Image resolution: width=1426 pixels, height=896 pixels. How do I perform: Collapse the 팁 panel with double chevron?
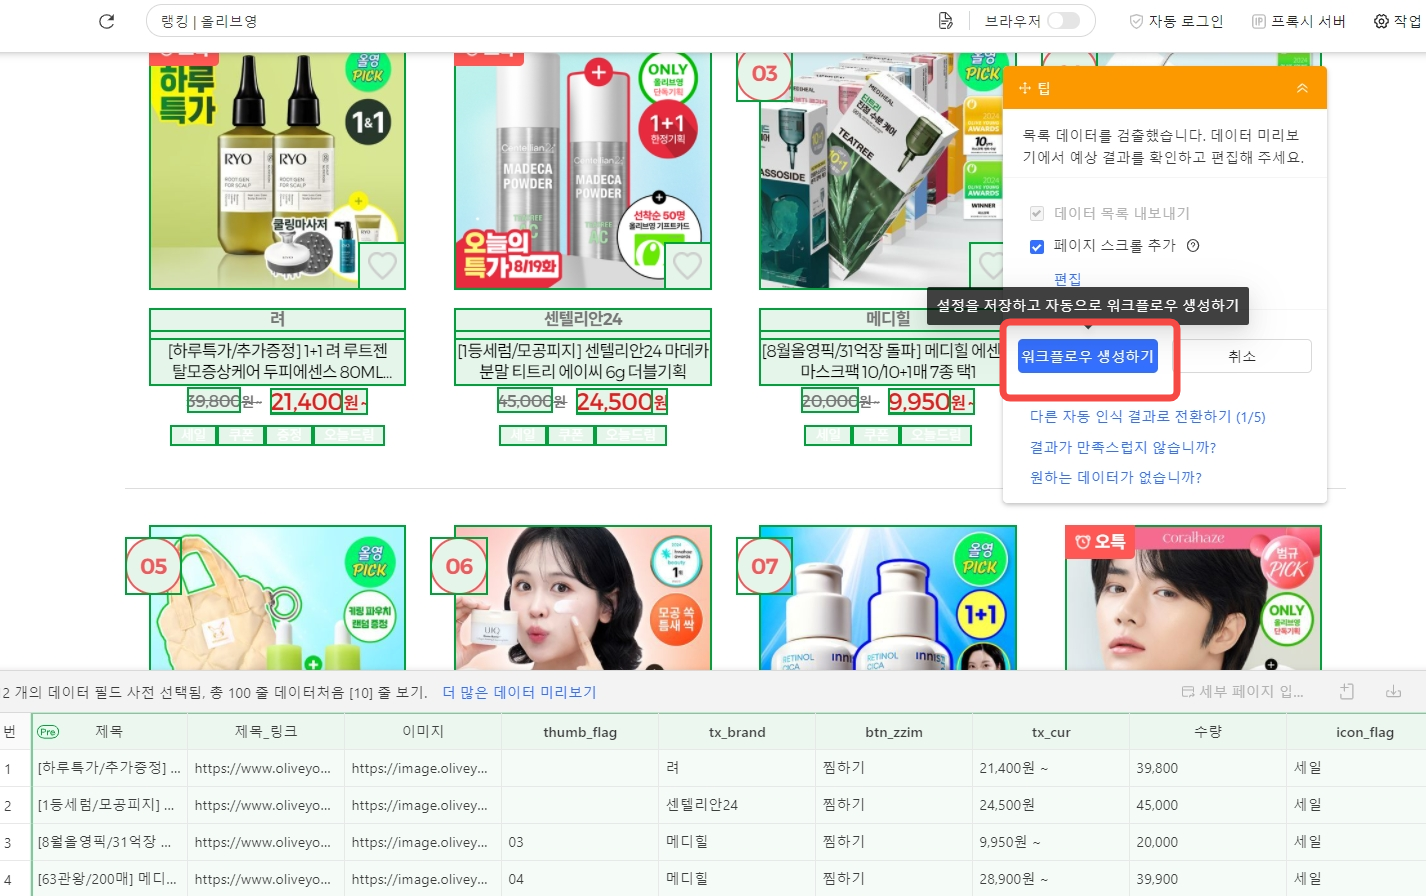tap(1302, 89)
